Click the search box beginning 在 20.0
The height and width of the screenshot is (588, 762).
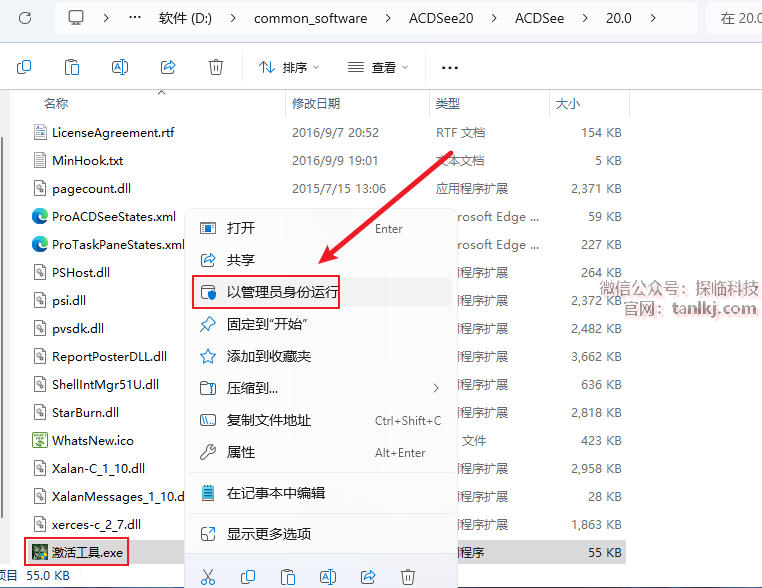point(734,18)
